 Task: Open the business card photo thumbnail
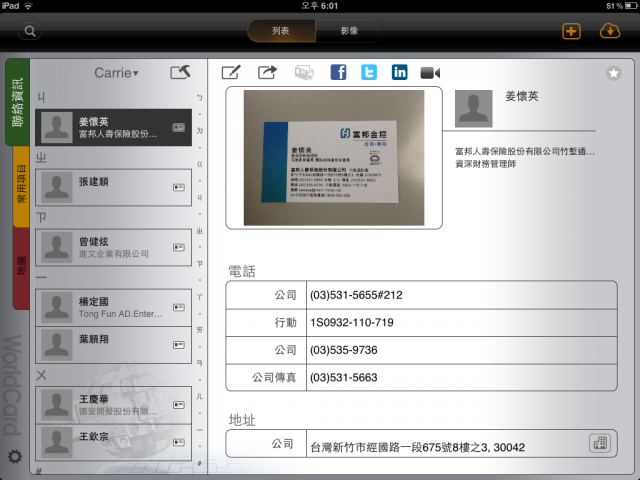334,158
